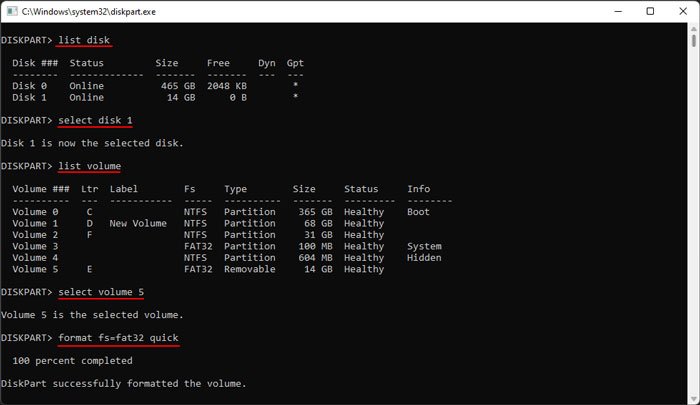Click the '604 MB' volume size
This screenshot has height=405, width=700.
(x=315, y=258)
